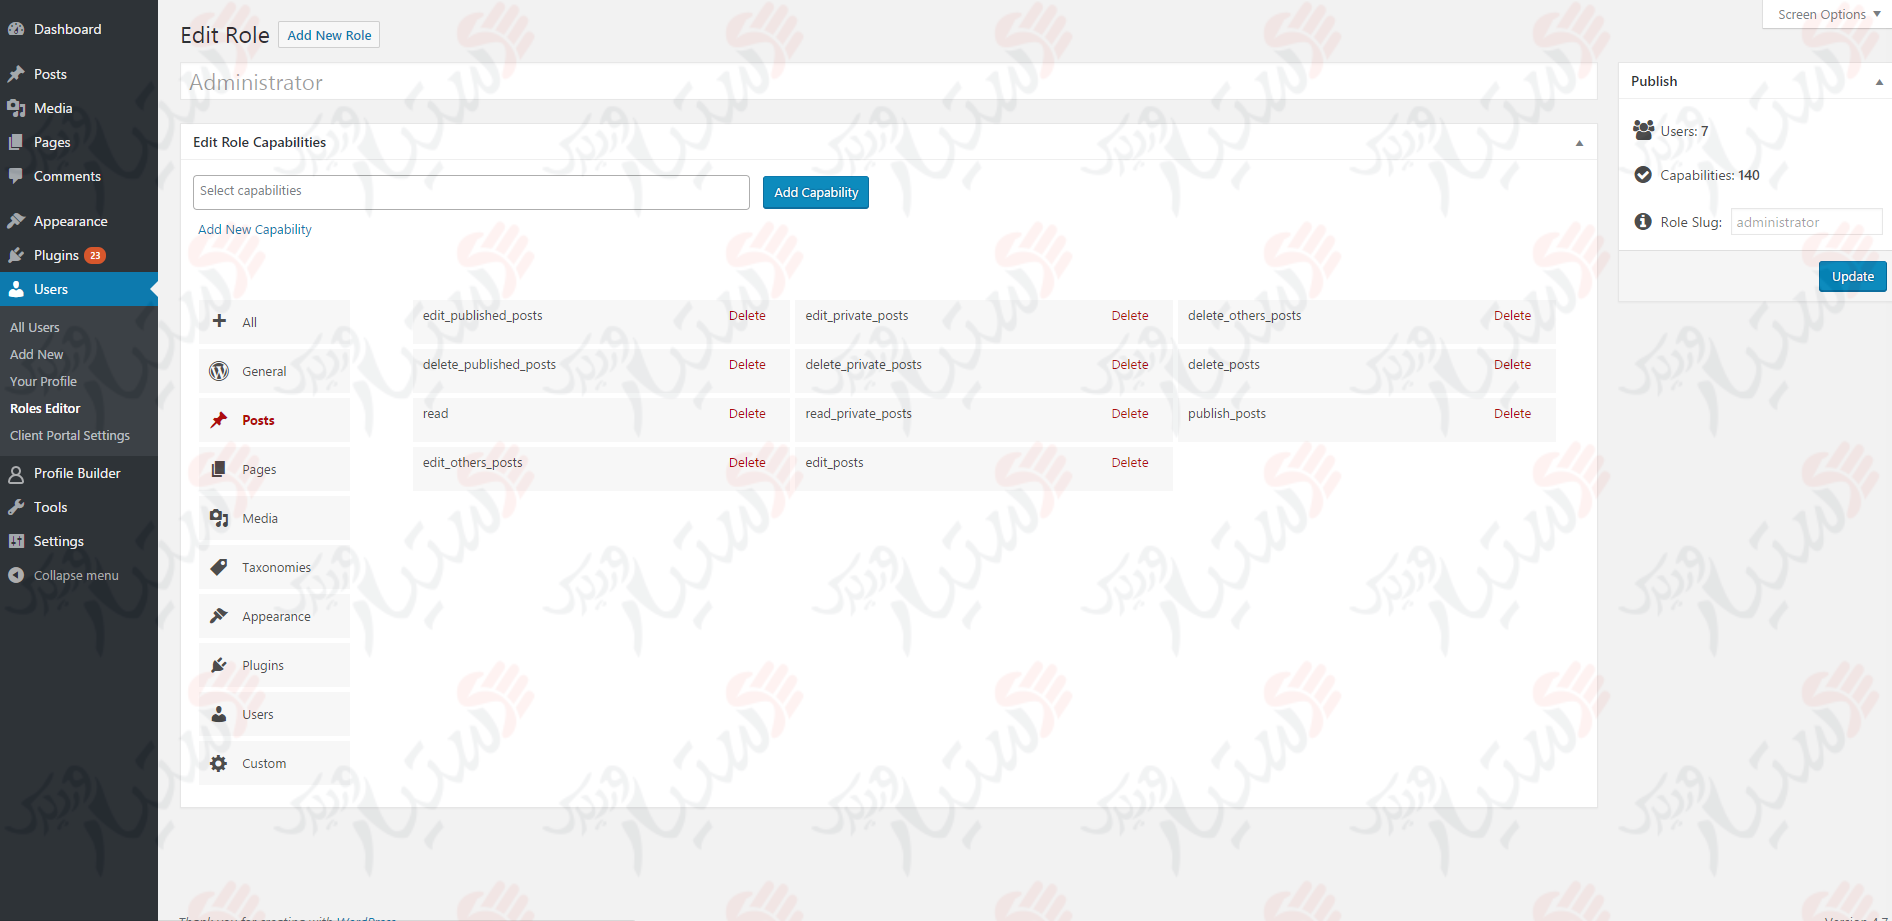Image resolution: width=1892 pixels, height=921 pixels.
Task: Open the Media capabilities category icon
Action: [x=220, y=518]
